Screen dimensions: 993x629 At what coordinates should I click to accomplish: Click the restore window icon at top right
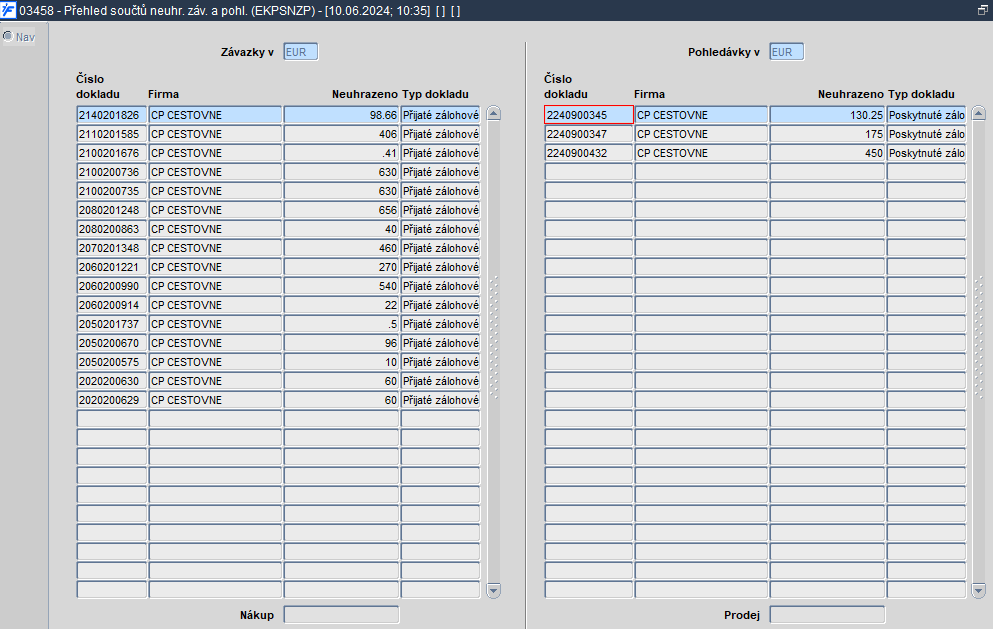point(982,10)
